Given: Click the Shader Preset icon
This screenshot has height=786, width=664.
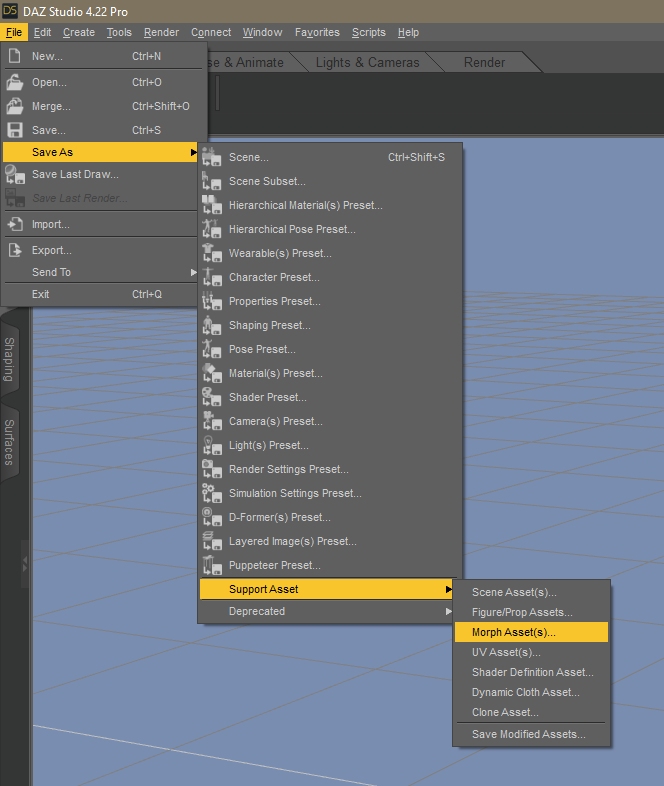Looking at the screenshot, I should pyautogui.click(x=211, y=397).
